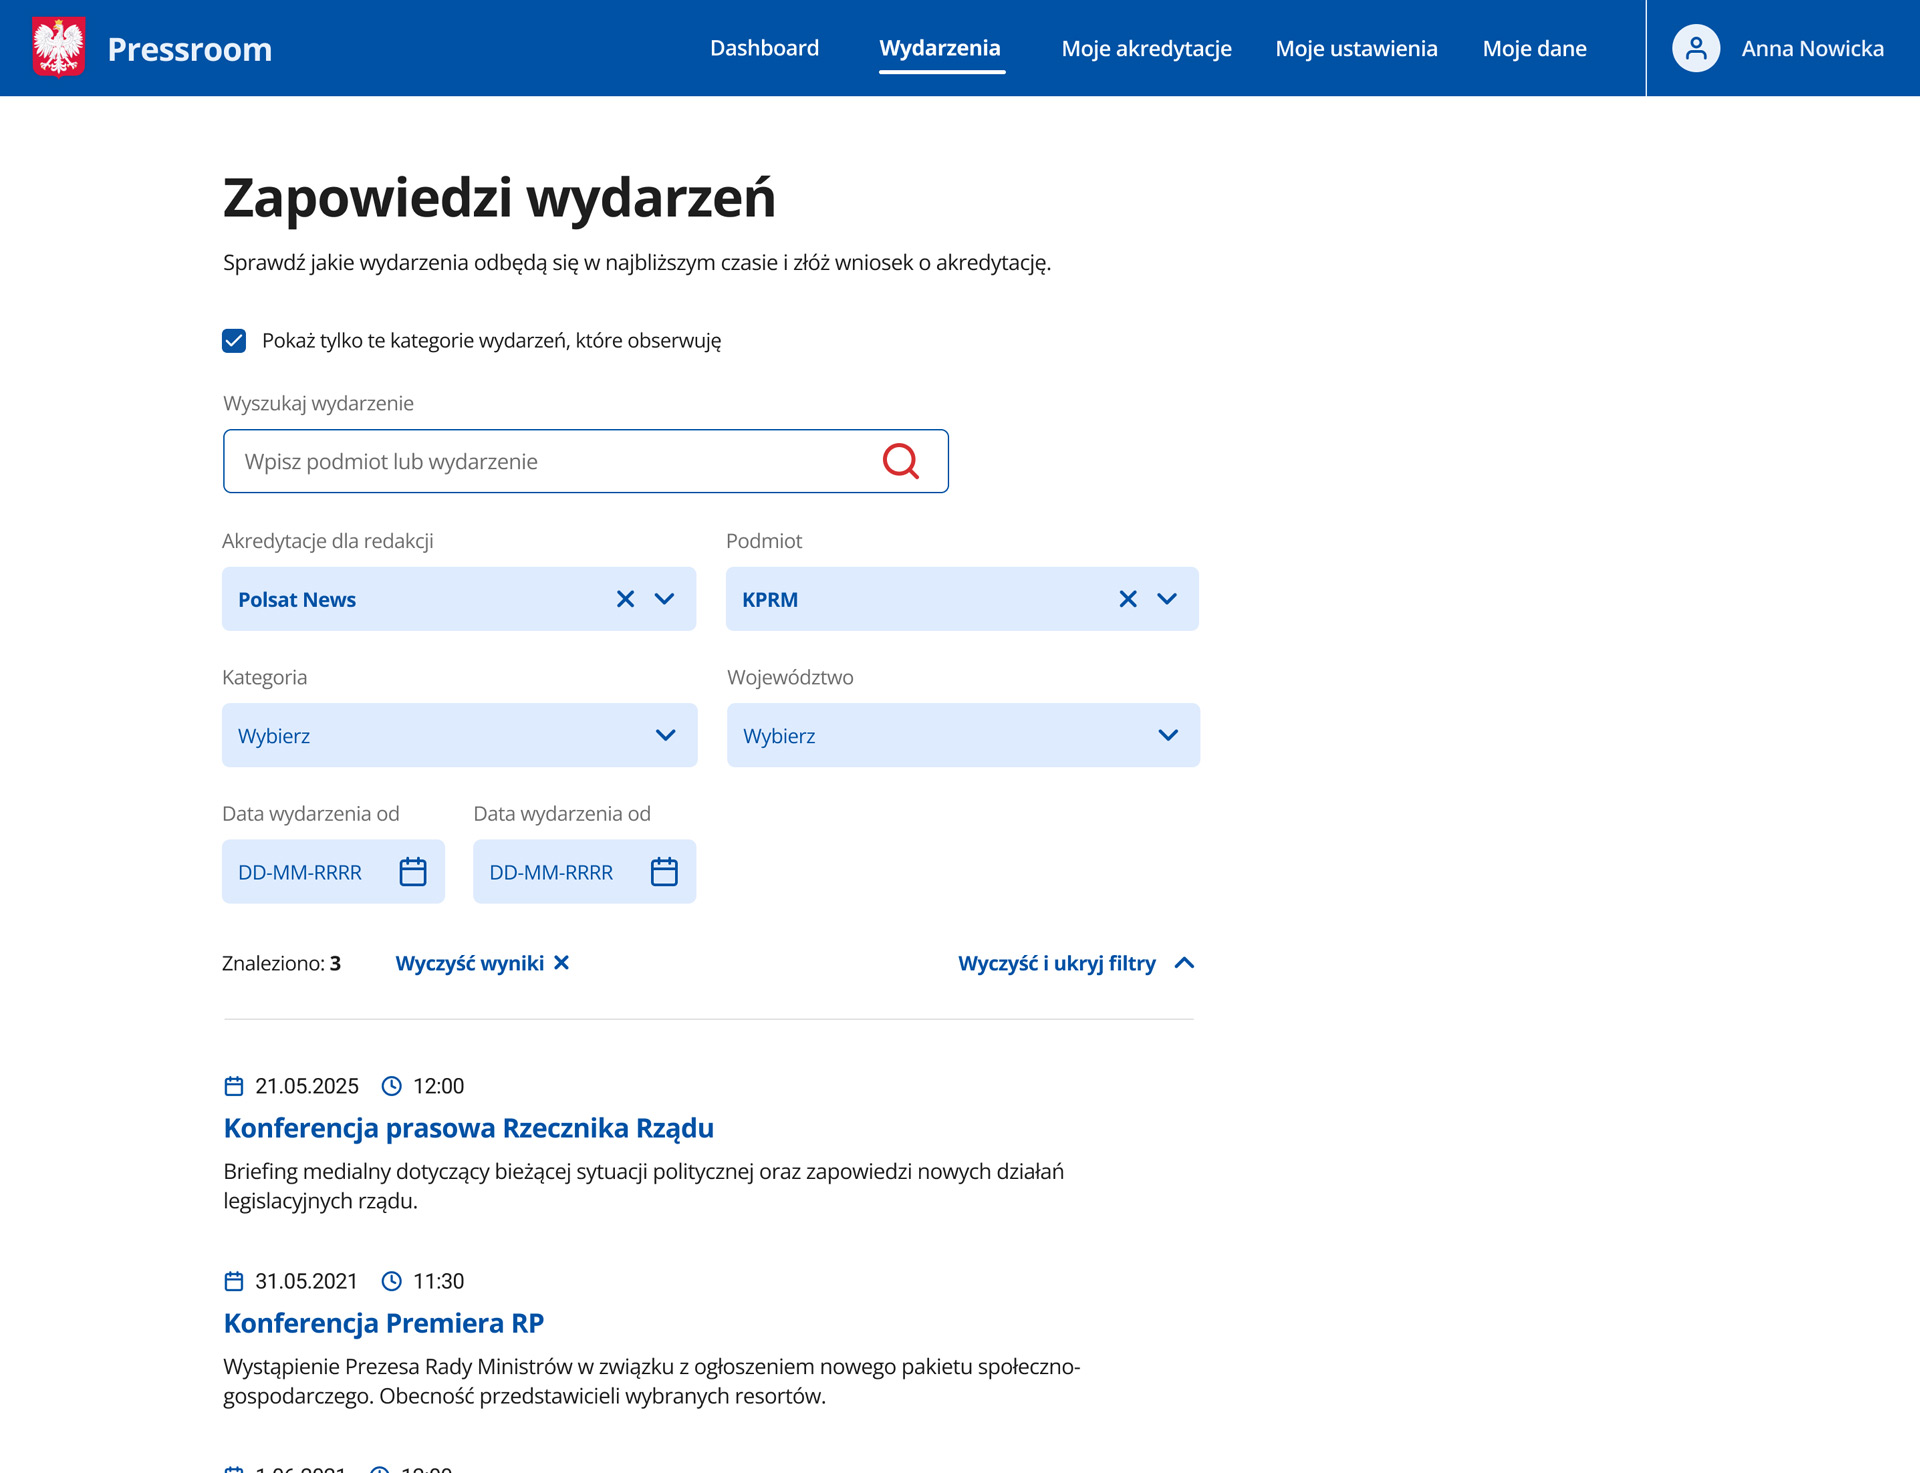The image size is (1920, 1473).
Task: Clear the Polsat News selection with X
Action: tap(625, 599)
